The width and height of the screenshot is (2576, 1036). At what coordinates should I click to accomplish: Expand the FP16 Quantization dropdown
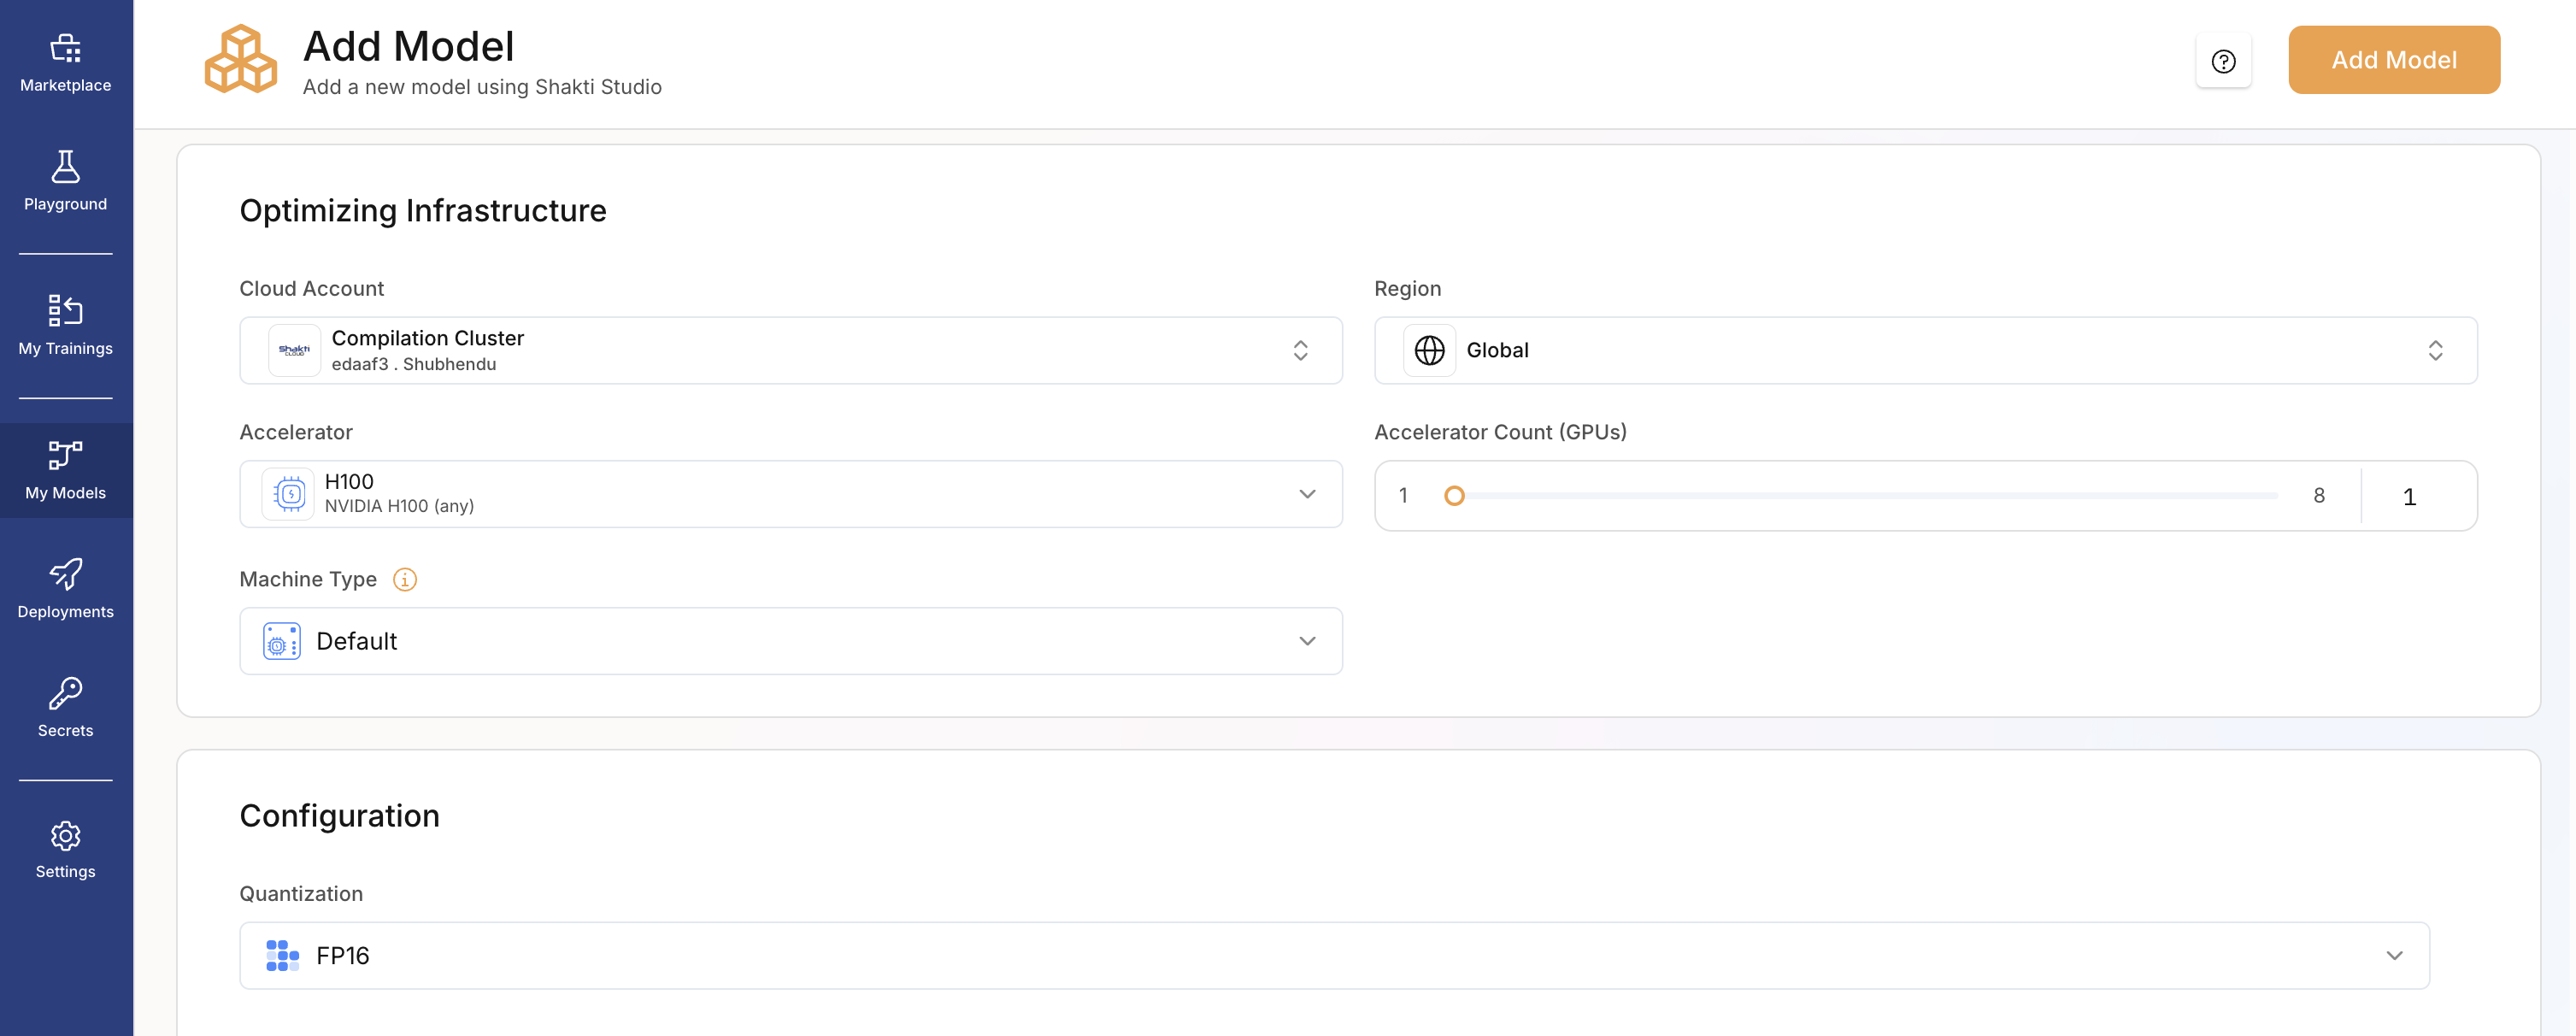(1333, 955)
